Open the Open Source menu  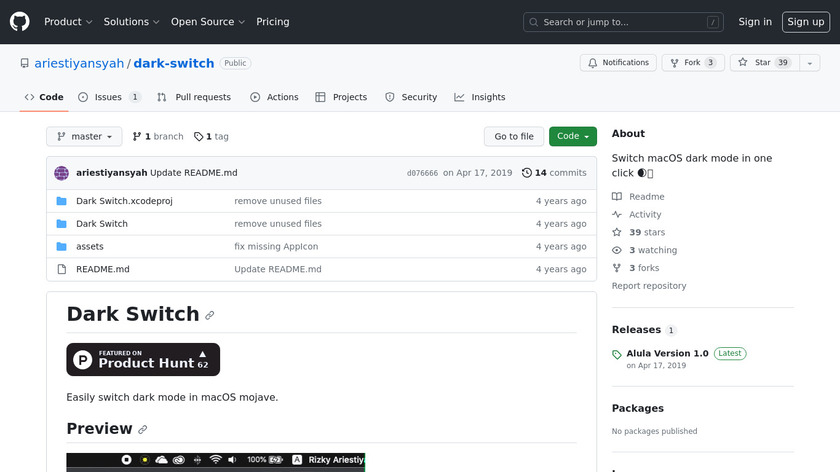click(208, 22)
